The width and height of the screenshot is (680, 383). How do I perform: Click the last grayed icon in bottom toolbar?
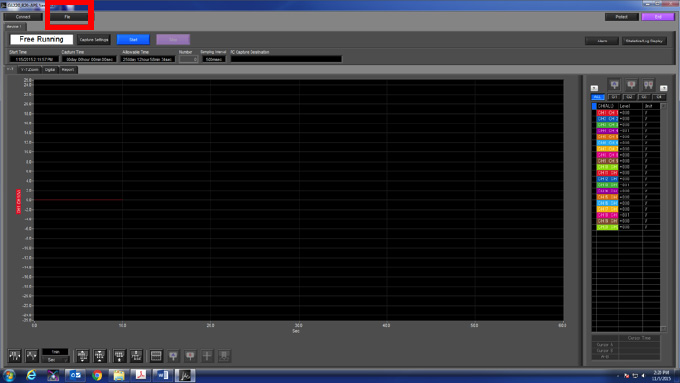point(224,356)
